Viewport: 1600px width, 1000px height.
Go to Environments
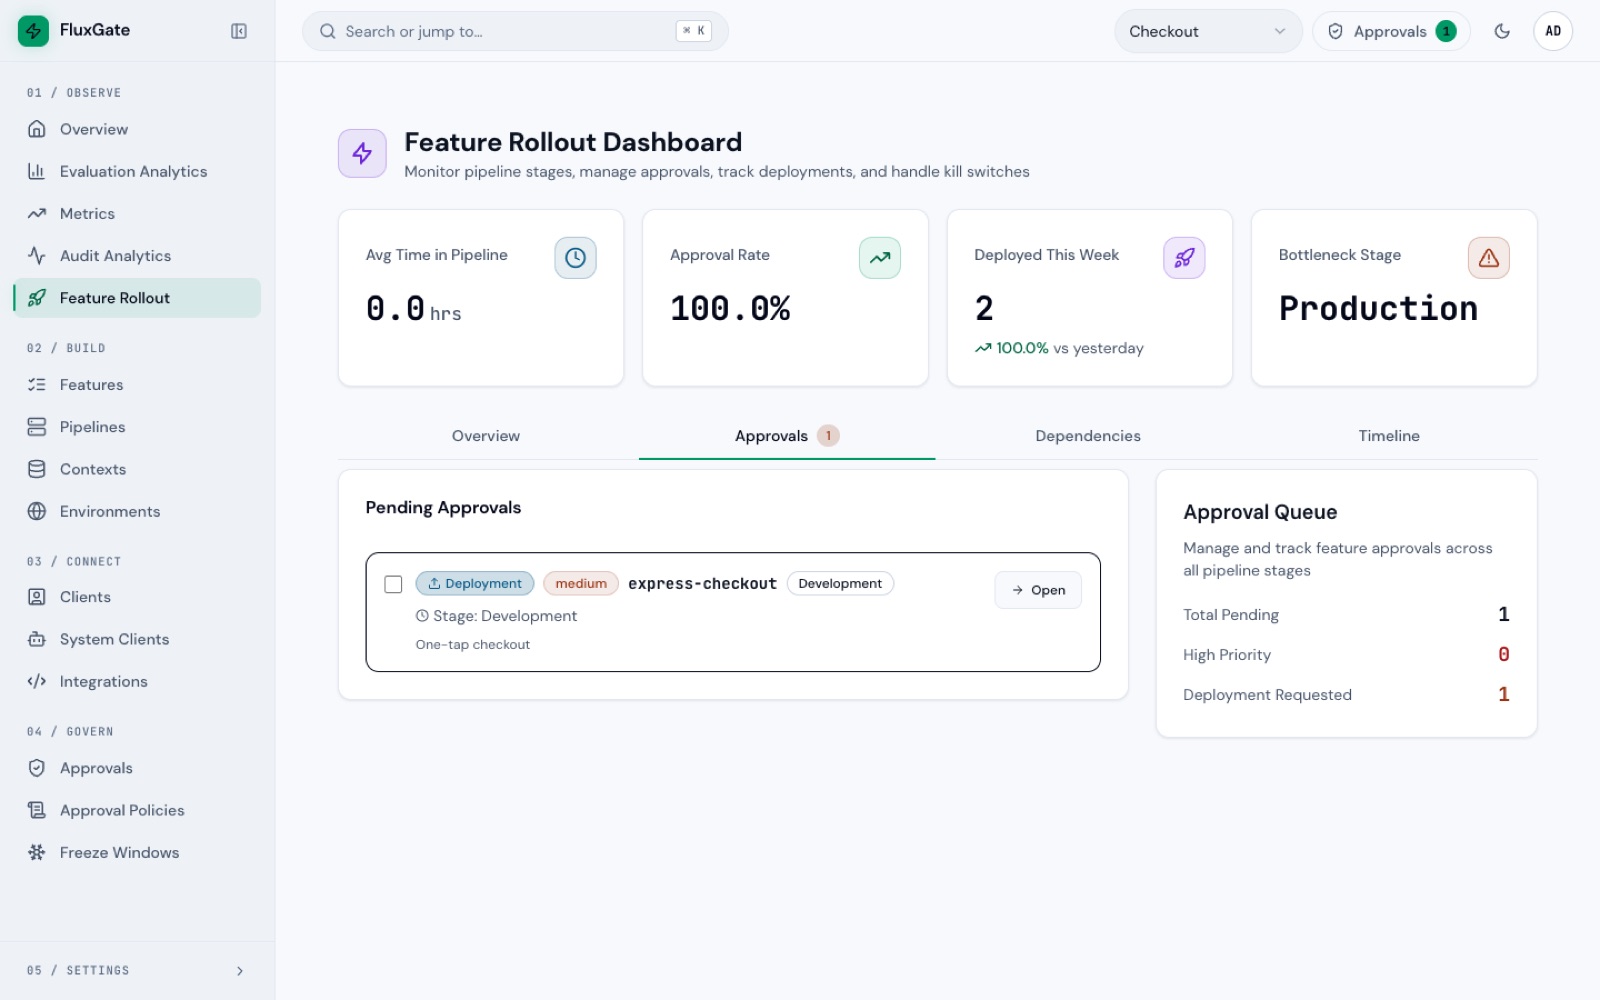[137, 511]
